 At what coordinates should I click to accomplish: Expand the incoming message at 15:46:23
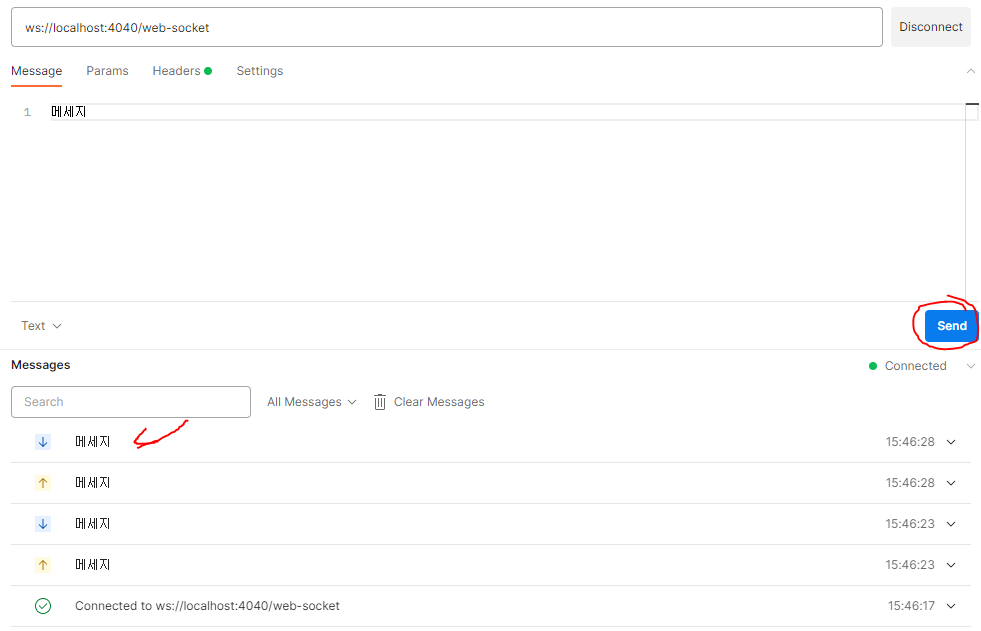(x=951, y=524)
